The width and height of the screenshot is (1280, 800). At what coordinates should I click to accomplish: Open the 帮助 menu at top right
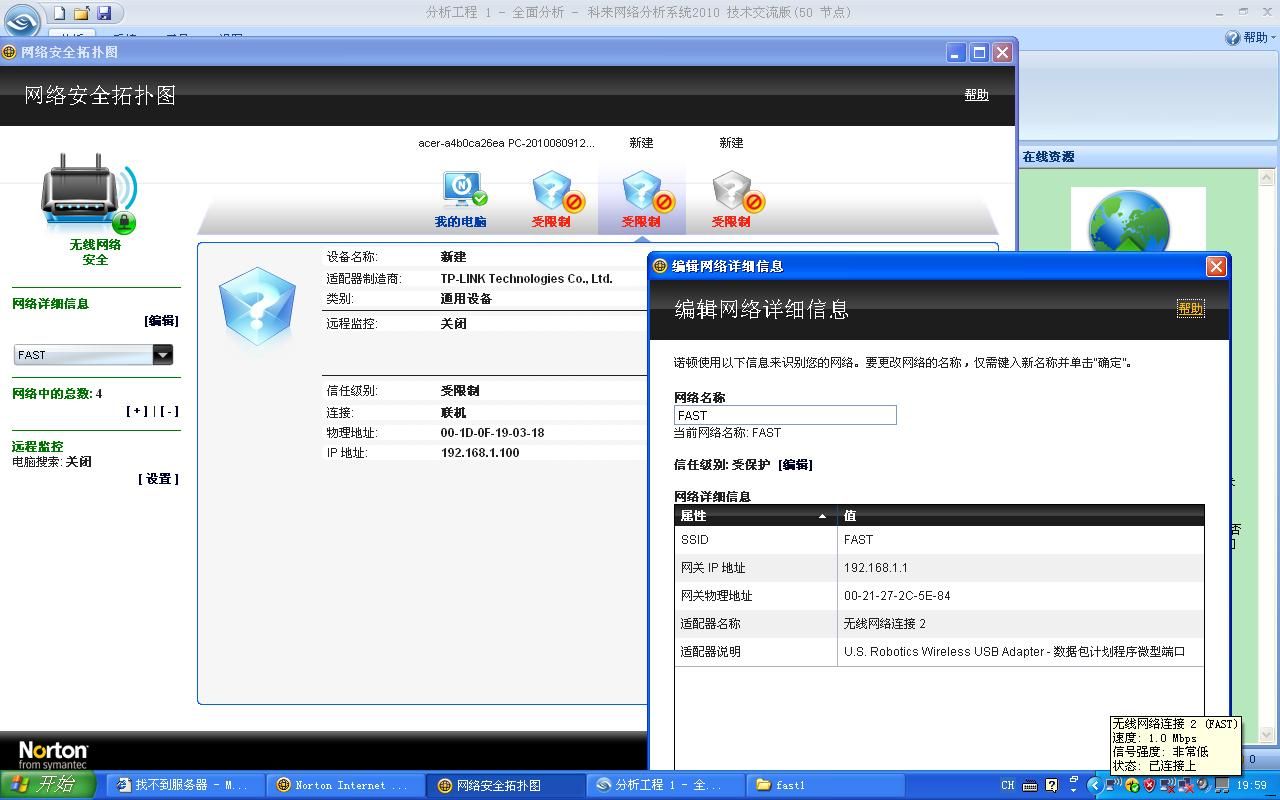click(x=1250, y=37)
